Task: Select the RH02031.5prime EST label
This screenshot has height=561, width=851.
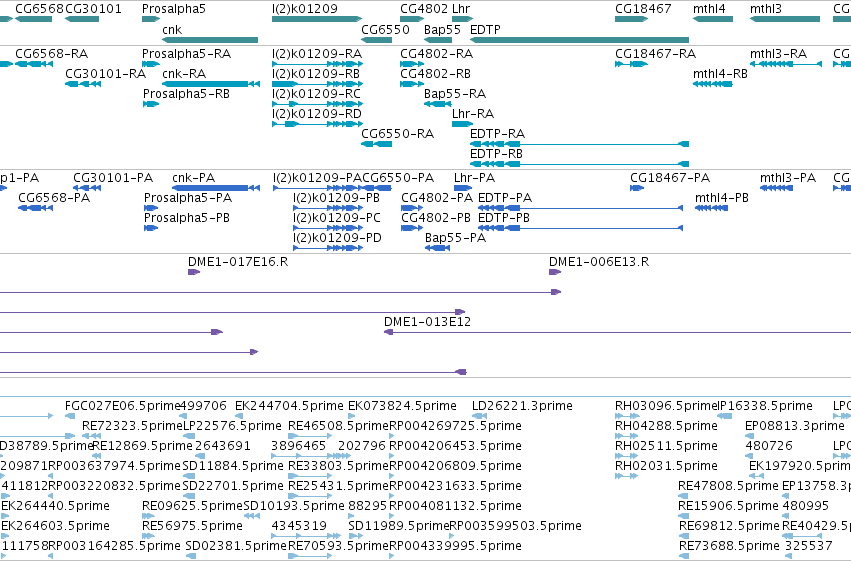Action: pos(666,466)
